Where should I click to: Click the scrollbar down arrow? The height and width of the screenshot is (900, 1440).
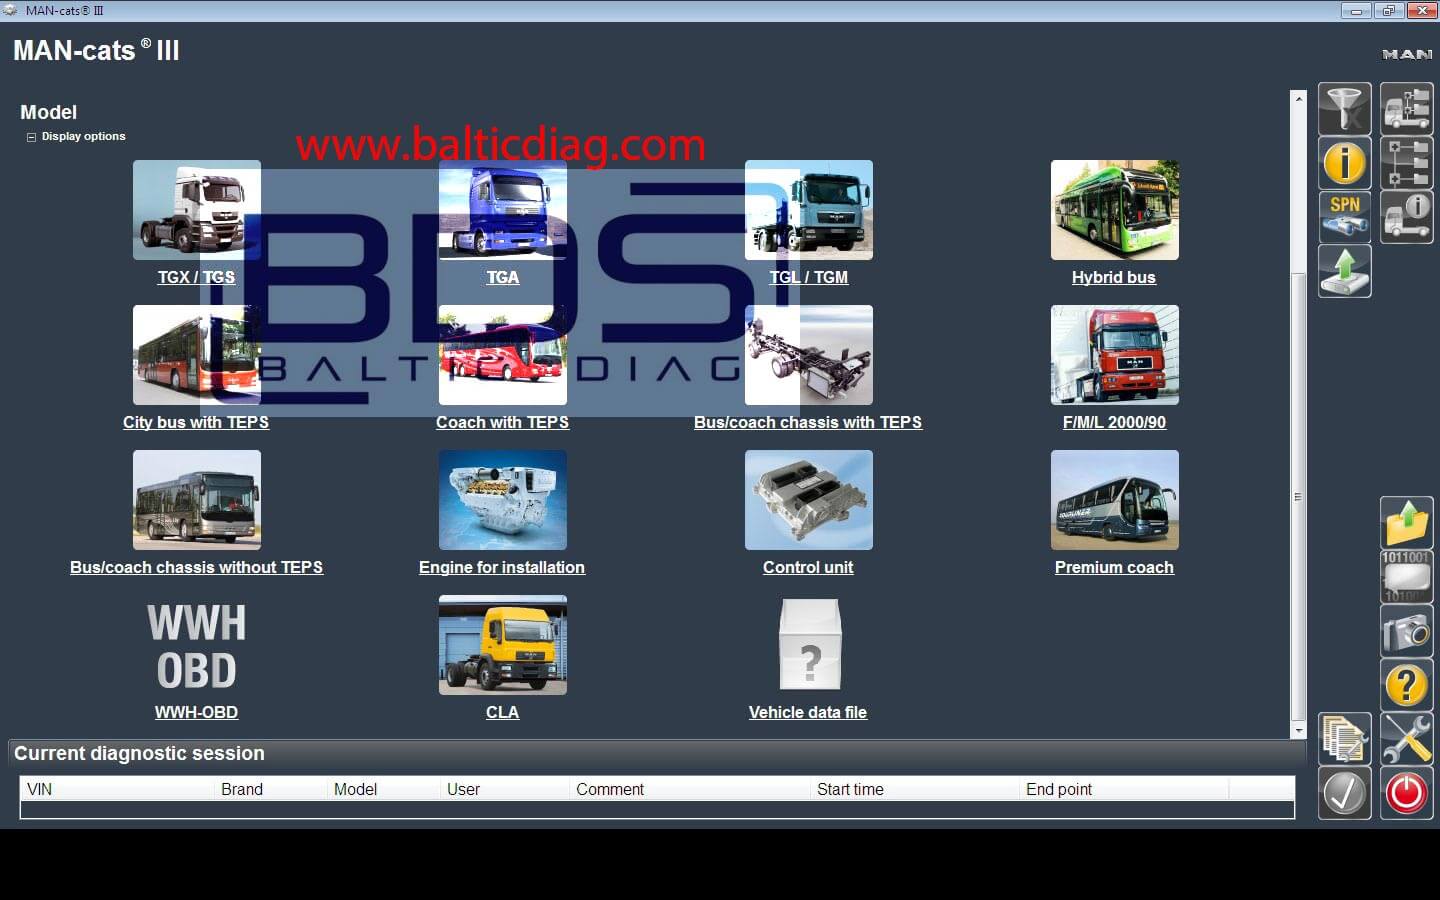[x=1298, y=731]
